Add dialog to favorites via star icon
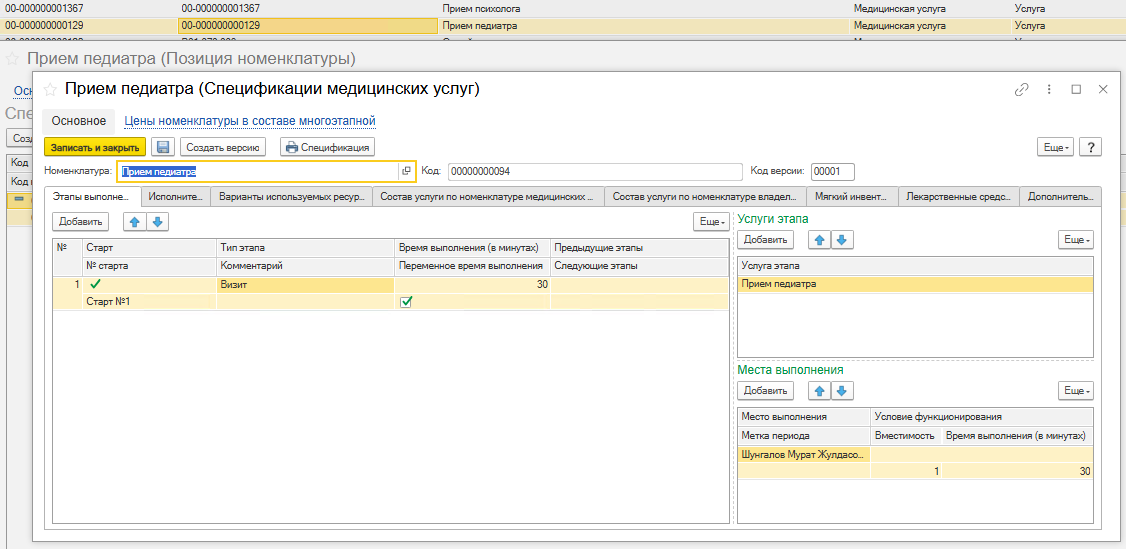Viewport: 1126px width, 549px height. pyautogui.click(x=50, y=89)
